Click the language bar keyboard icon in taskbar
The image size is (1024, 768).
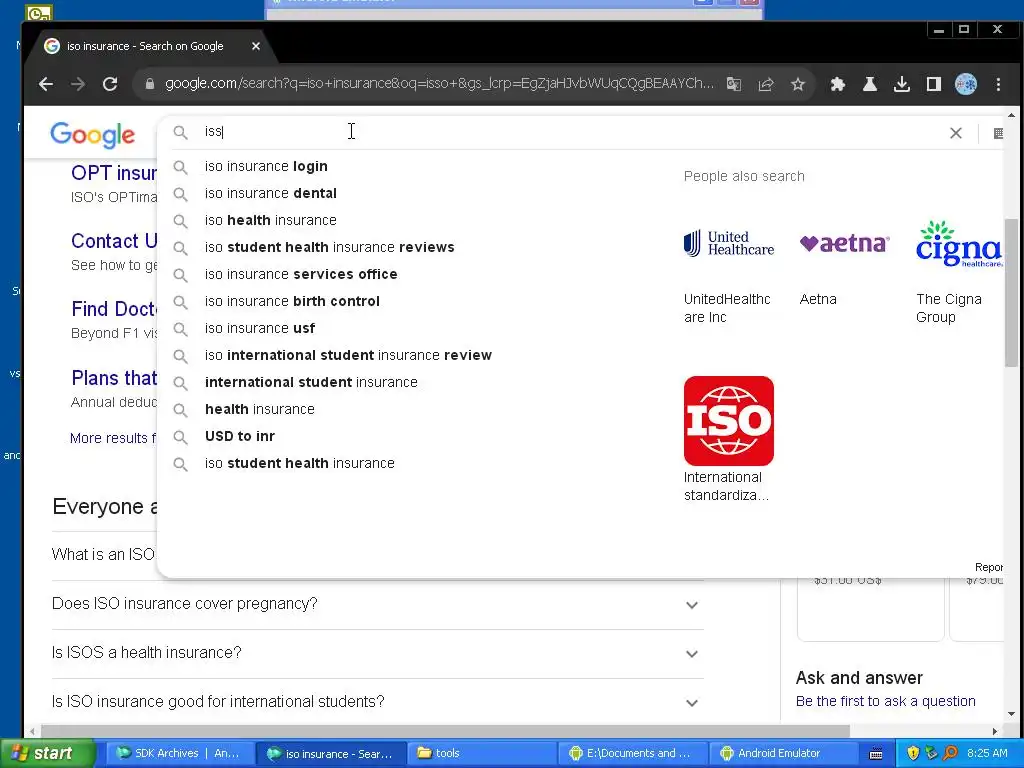pyautogui.click(x=876, y=754)
